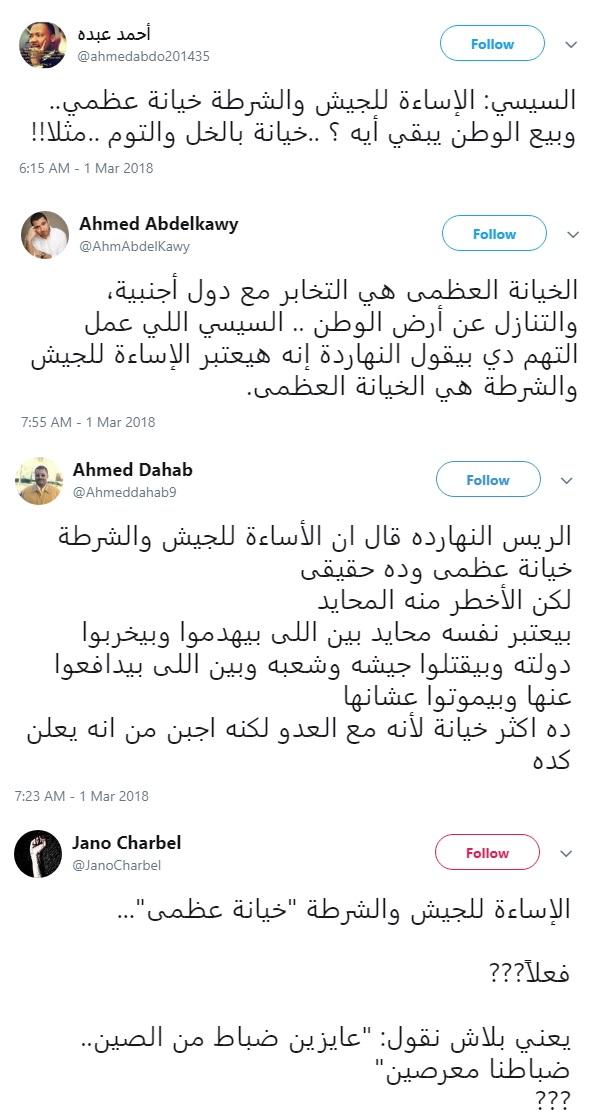Open Ahmed Abdelkawy's profile avatar
Image resolution: width=601 pixels, height=1120 pixels.
coord(45,235)
